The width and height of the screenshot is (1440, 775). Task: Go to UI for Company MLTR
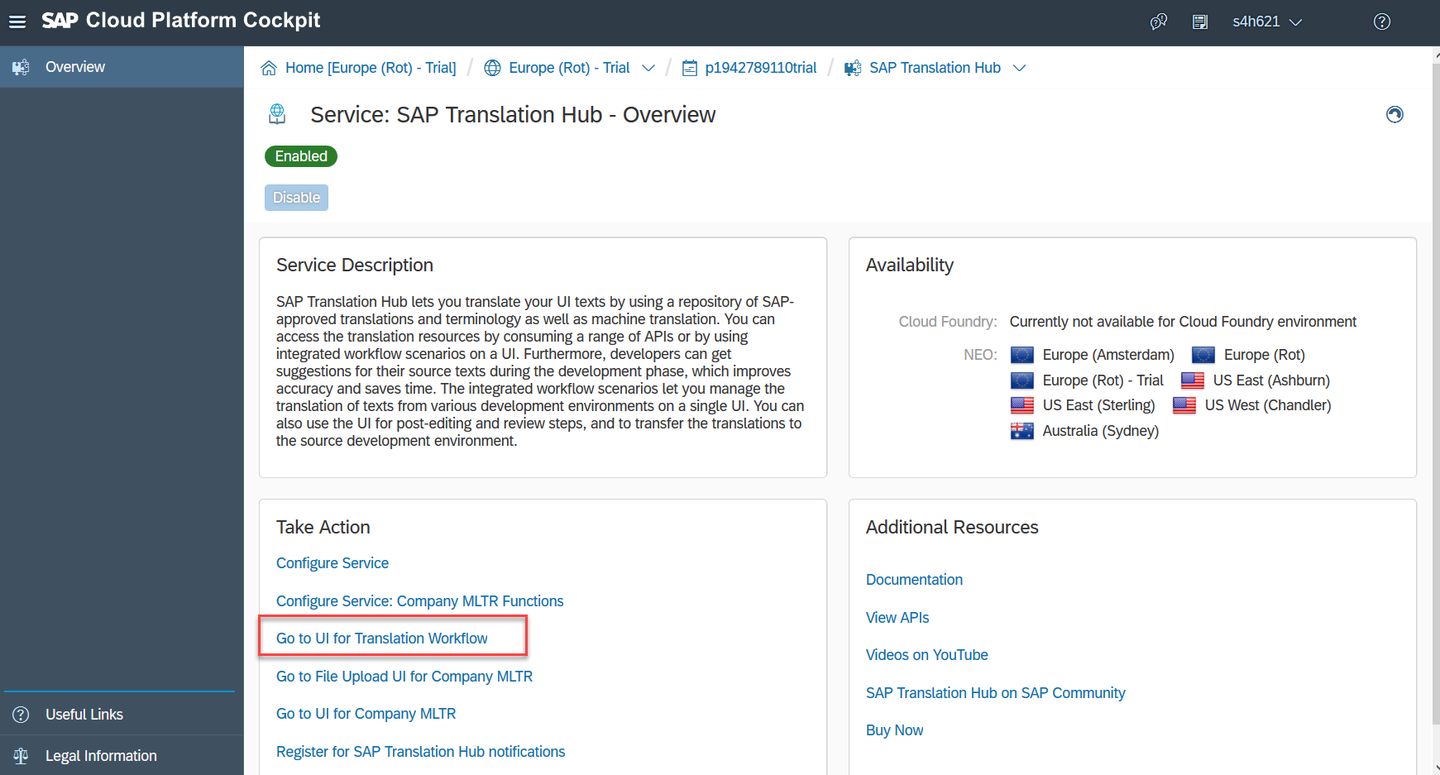click(x=366, y=713)
